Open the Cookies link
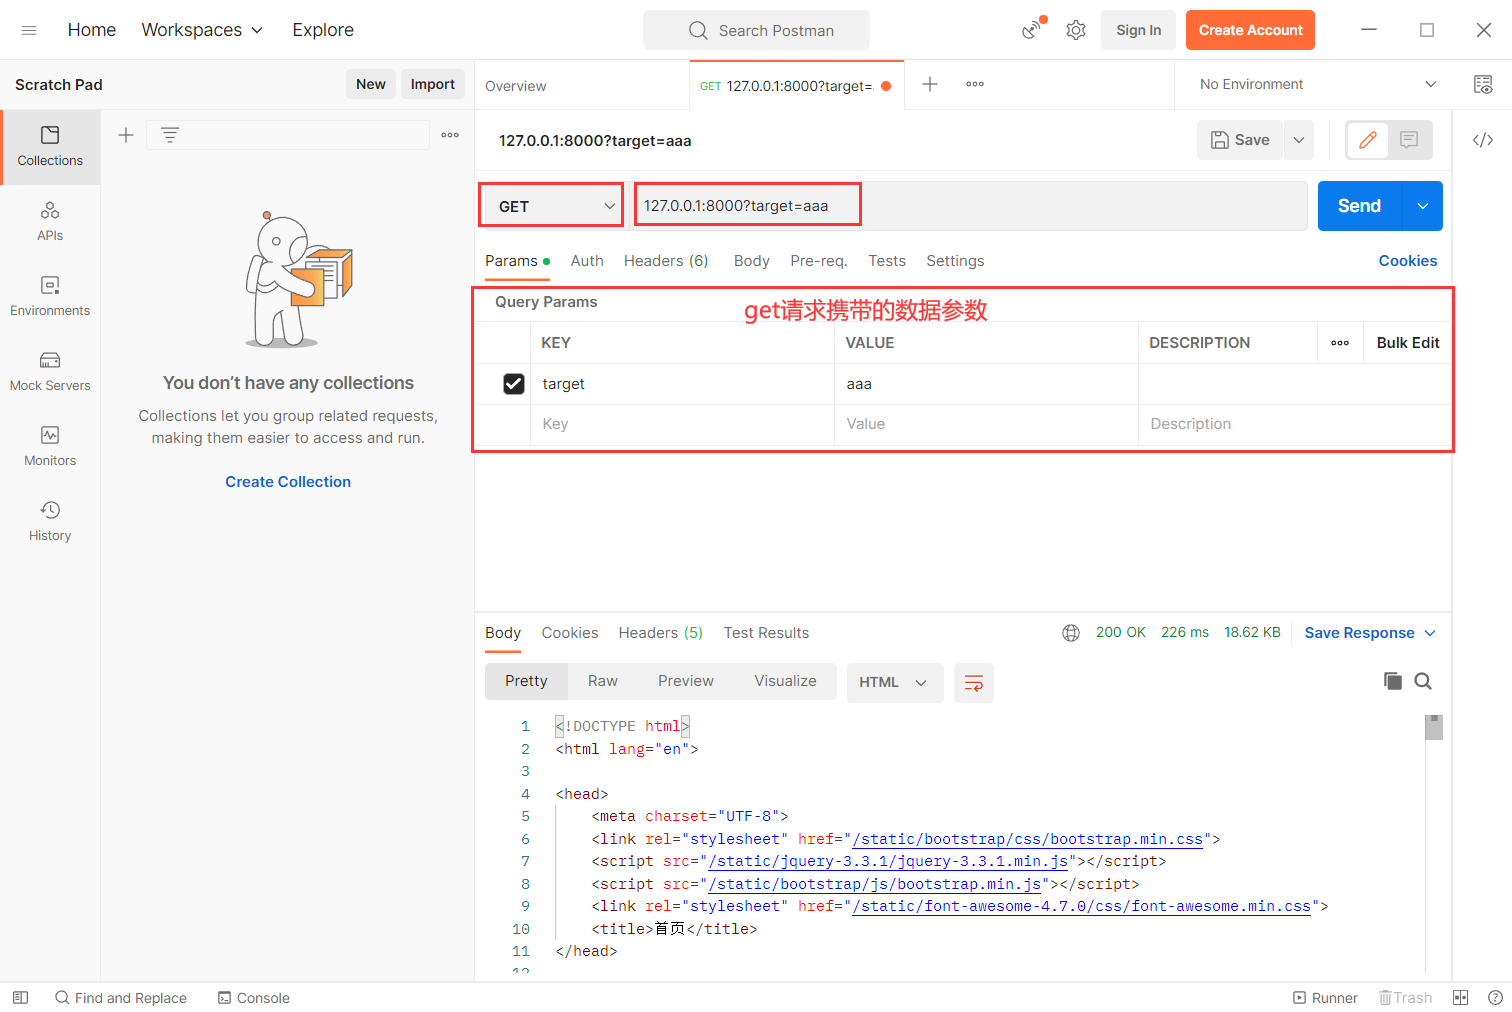 pyautogui.click(x=1408, y=261)
